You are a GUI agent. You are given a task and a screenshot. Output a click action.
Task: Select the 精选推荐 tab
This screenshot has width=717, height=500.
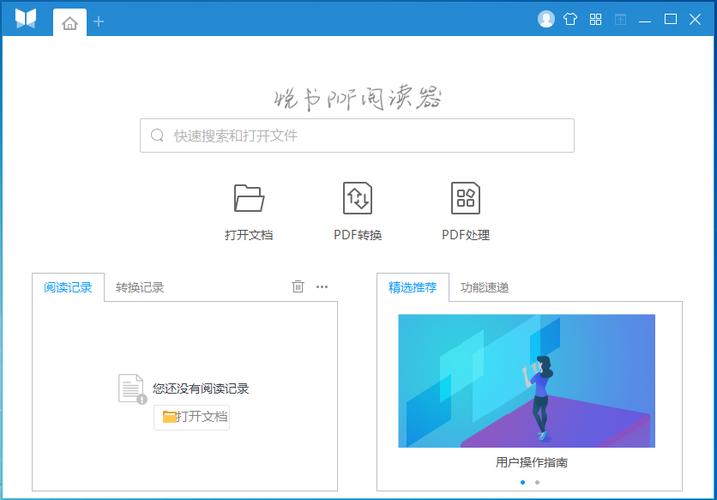point(413,288)
